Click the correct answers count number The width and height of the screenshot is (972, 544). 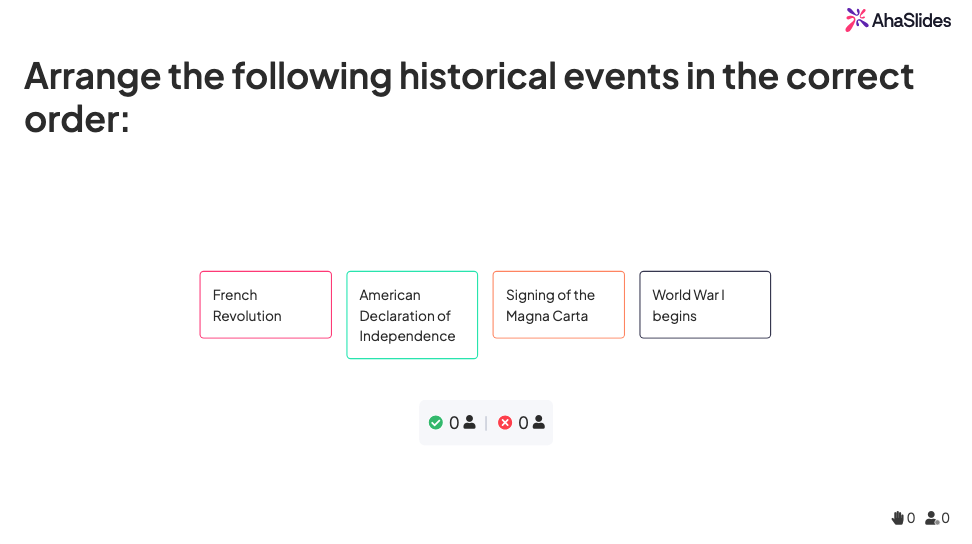coord(454,423)
